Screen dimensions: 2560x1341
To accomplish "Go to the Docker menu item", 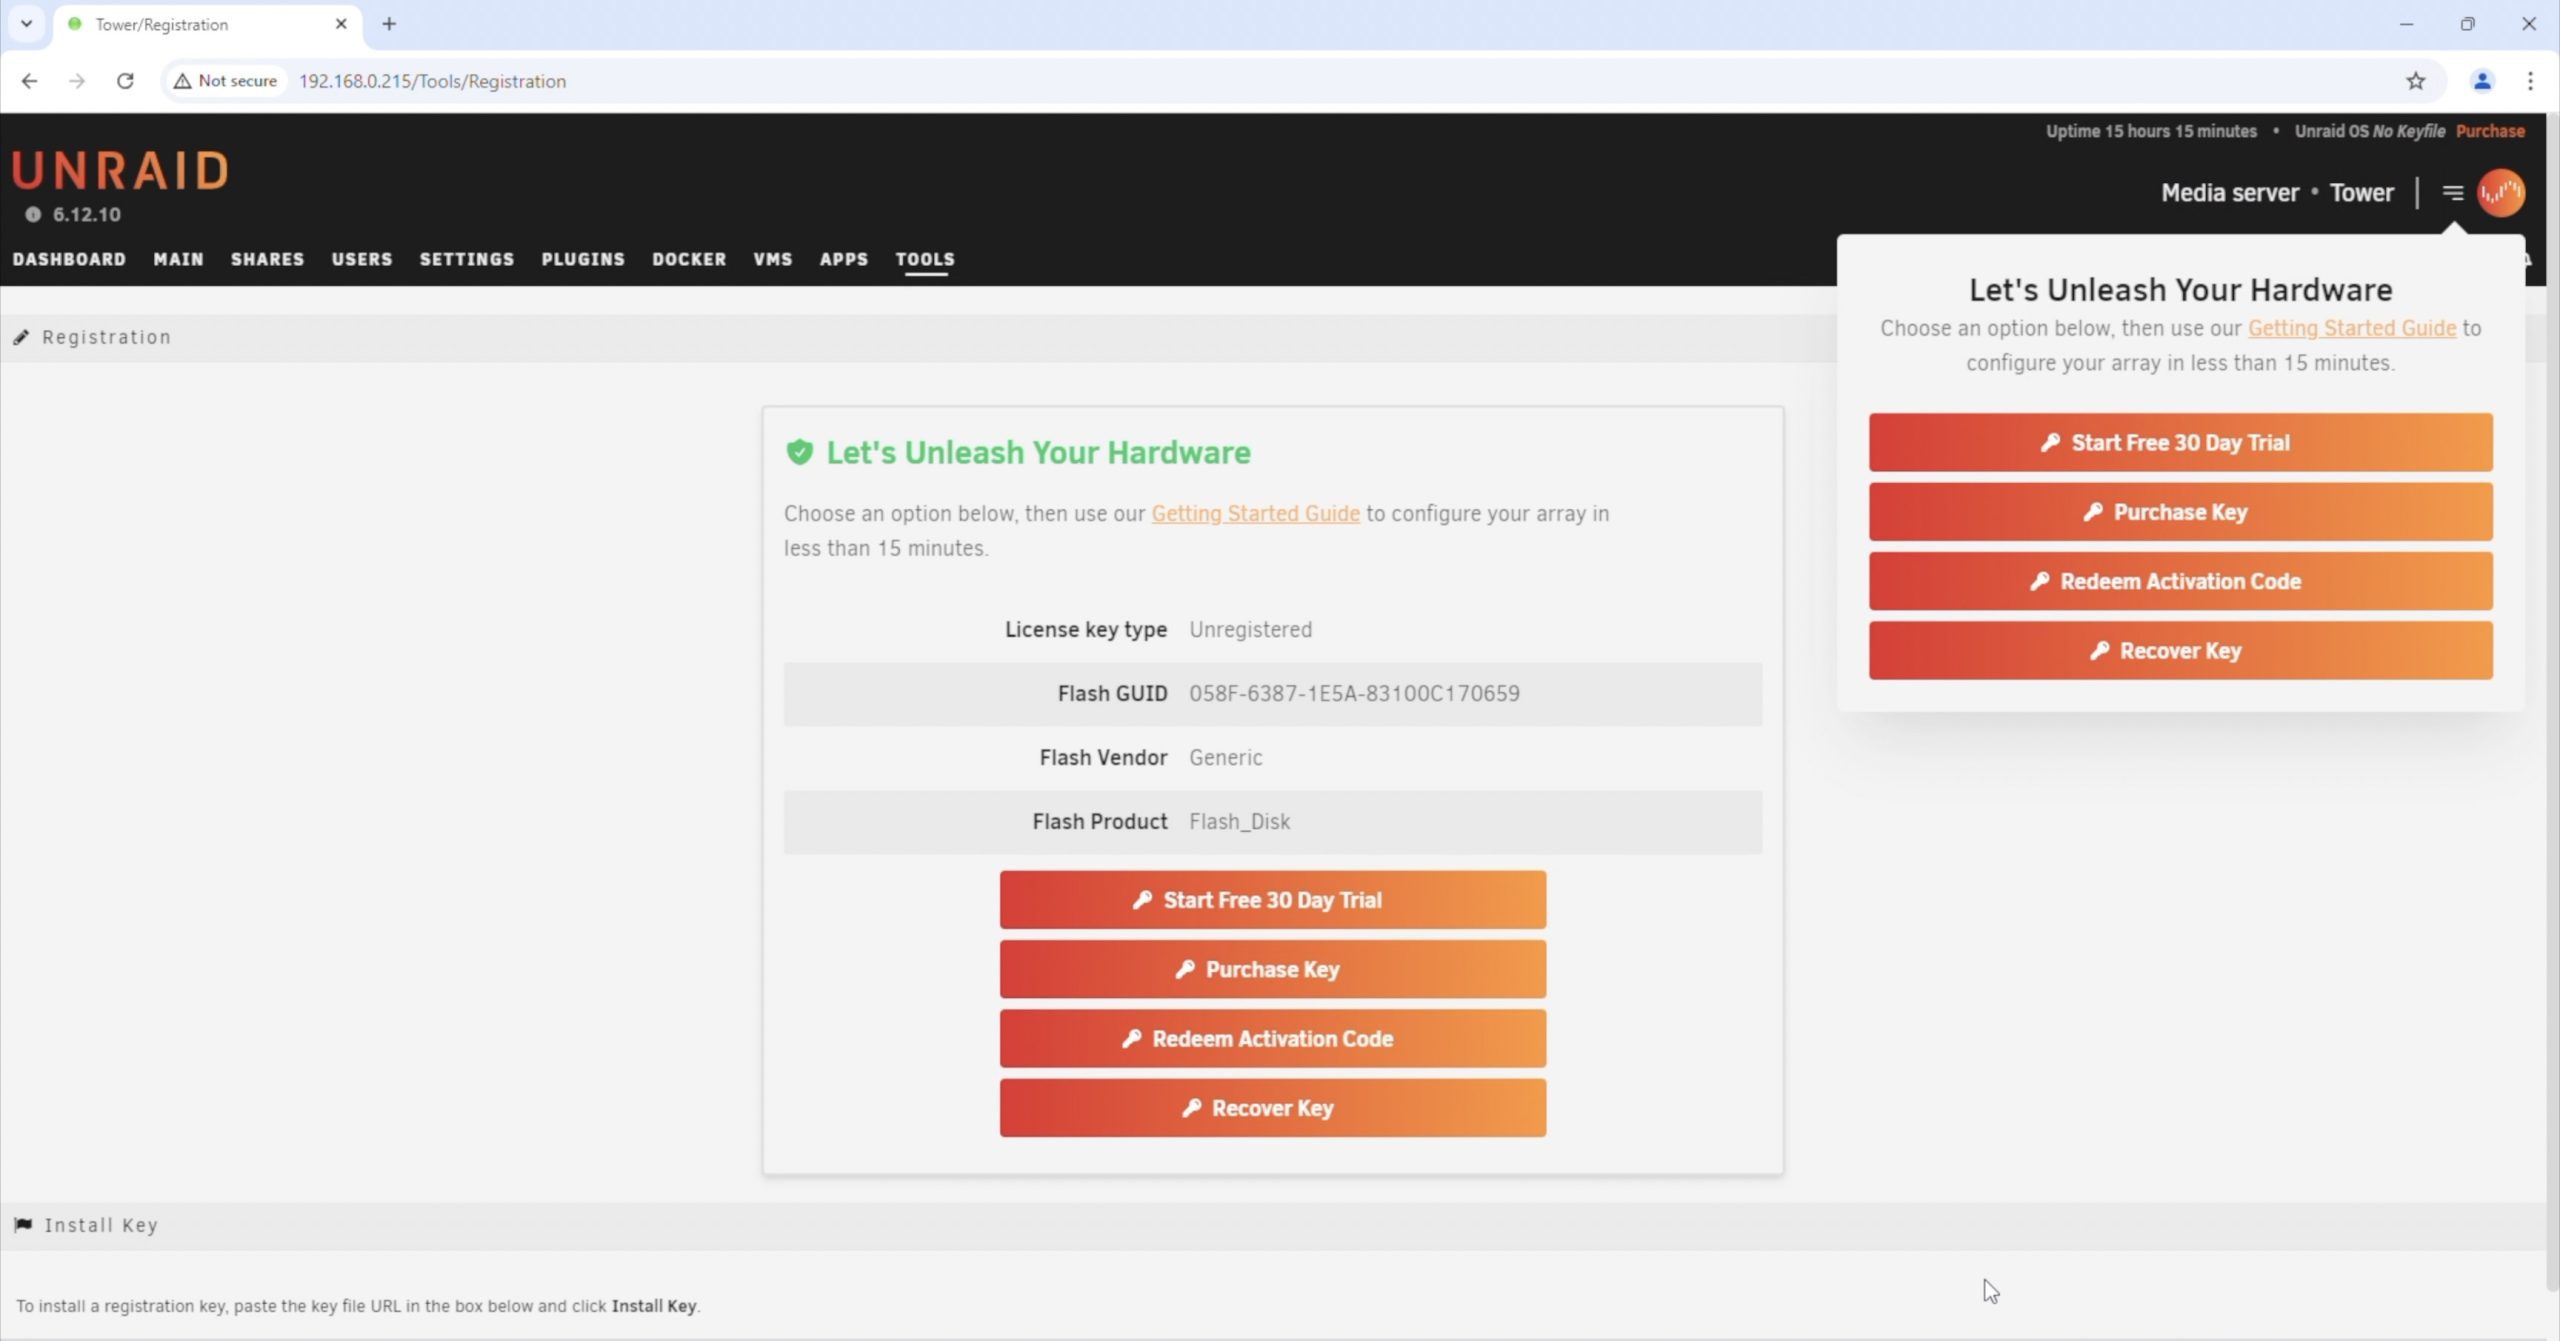I will 689,259.
